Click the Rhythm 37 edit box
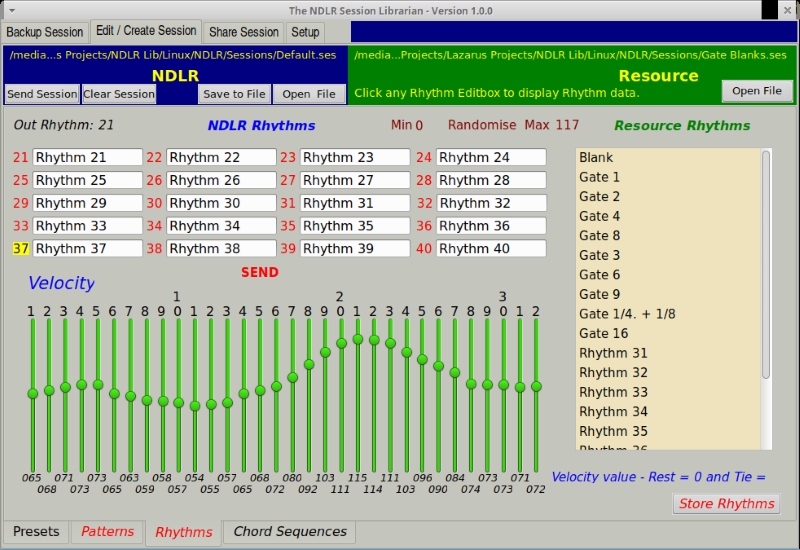 tap(87, 248)
